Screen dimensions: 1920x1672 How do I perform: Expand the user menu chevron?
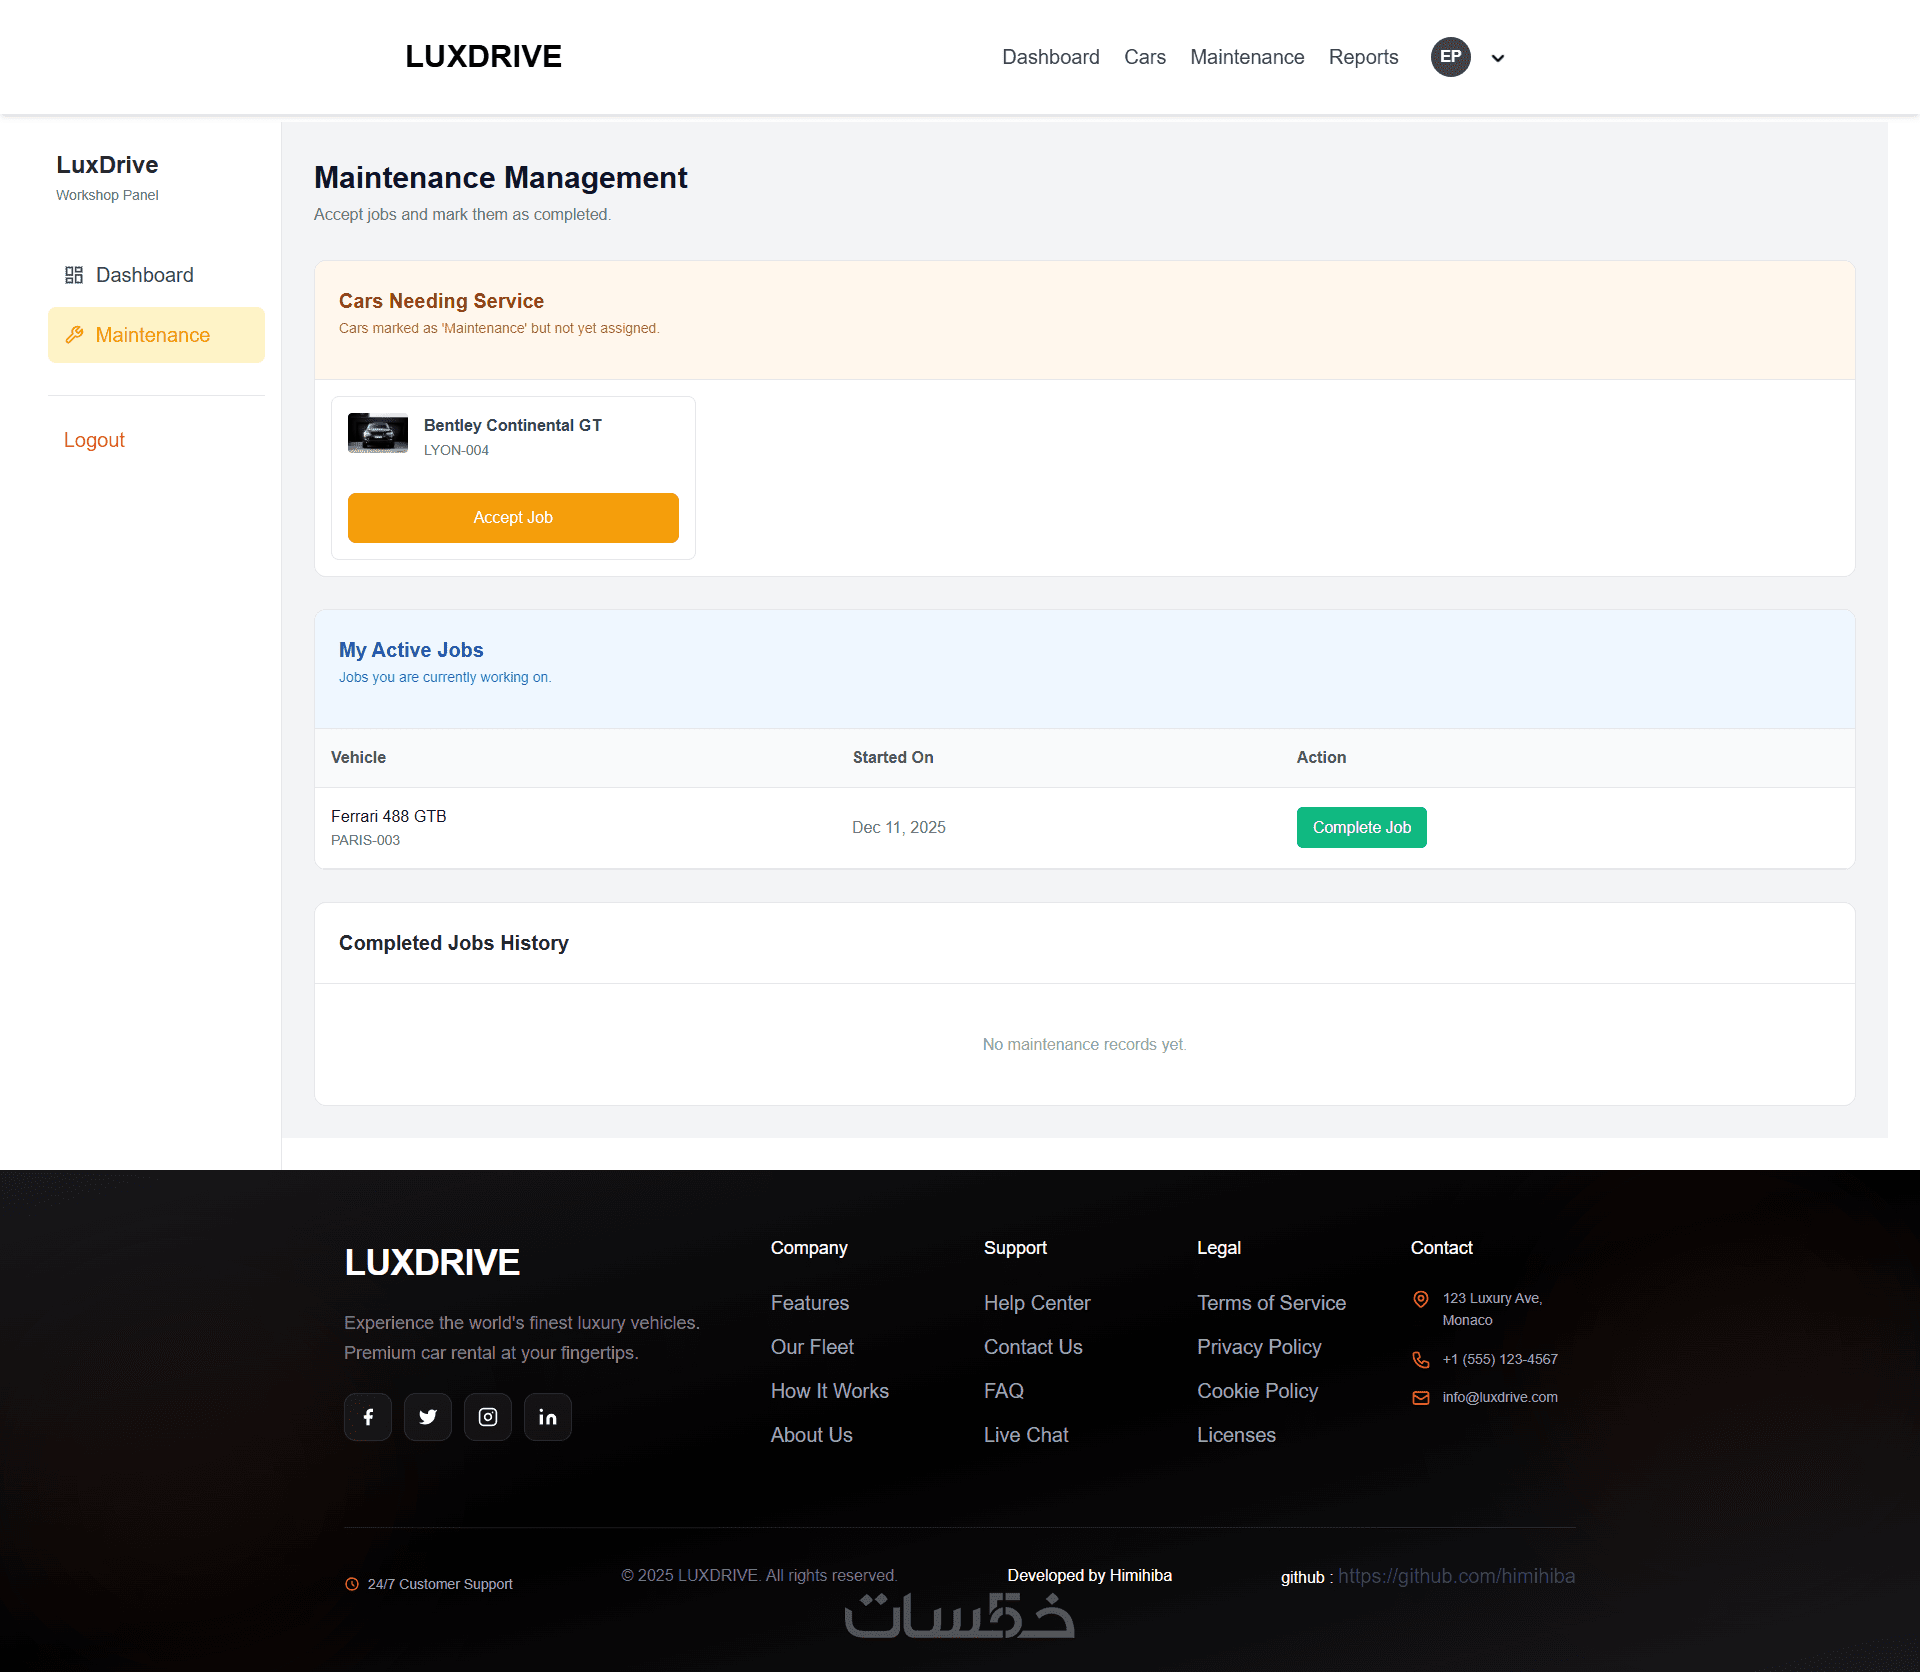(1498, 58)
